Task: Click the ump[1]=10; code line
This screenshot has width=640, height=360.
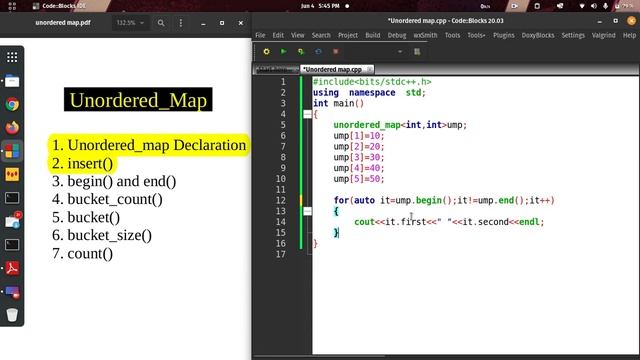Action: coord(359,136)
